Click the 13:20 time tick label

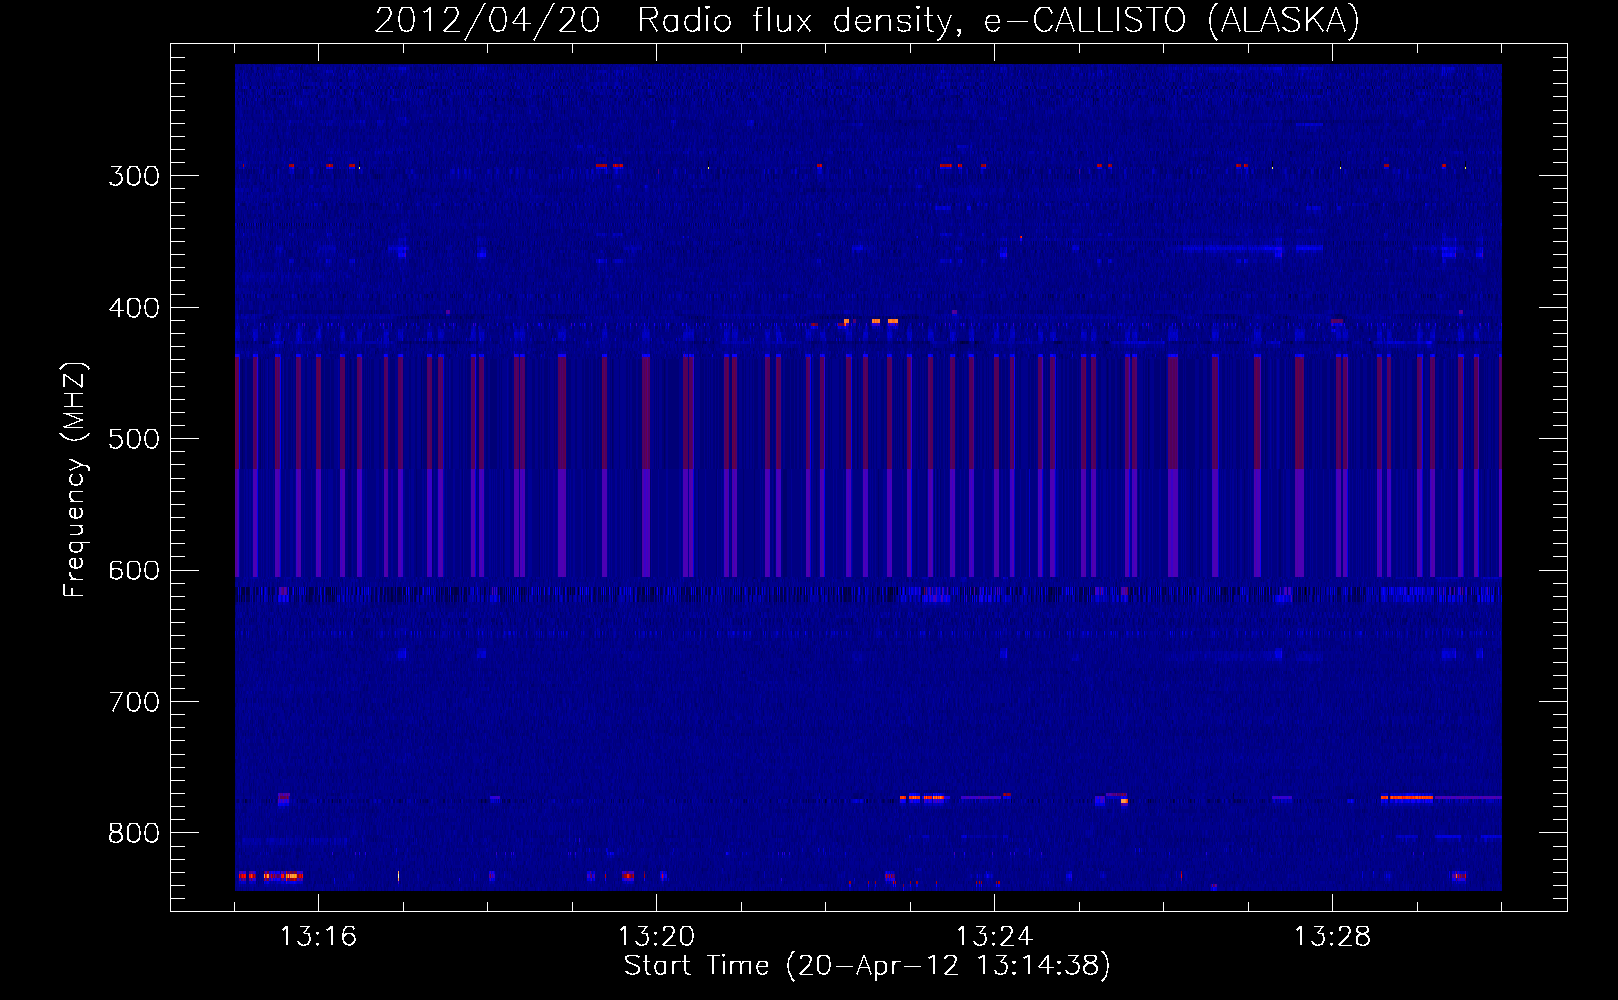[656, 936]
